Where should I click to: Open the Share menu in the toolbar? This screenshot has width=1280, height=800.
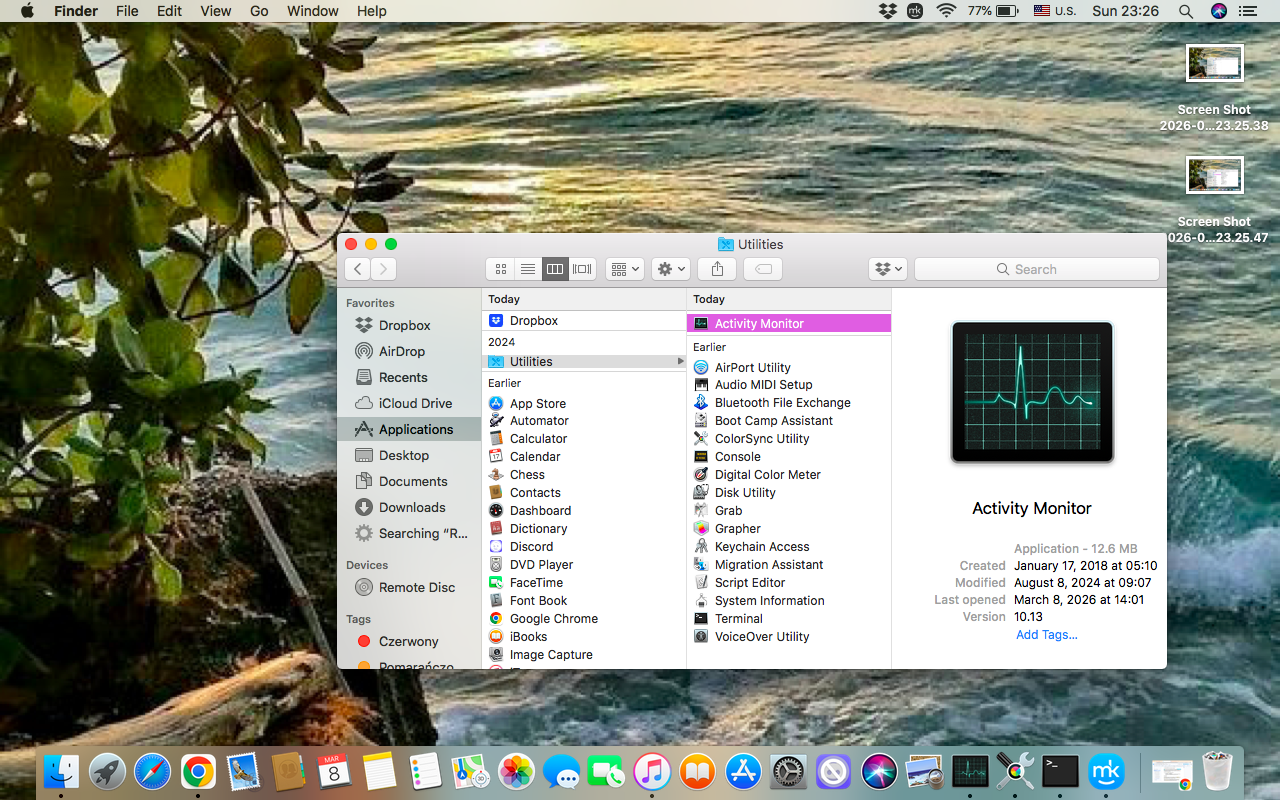[x=716, y=268]
